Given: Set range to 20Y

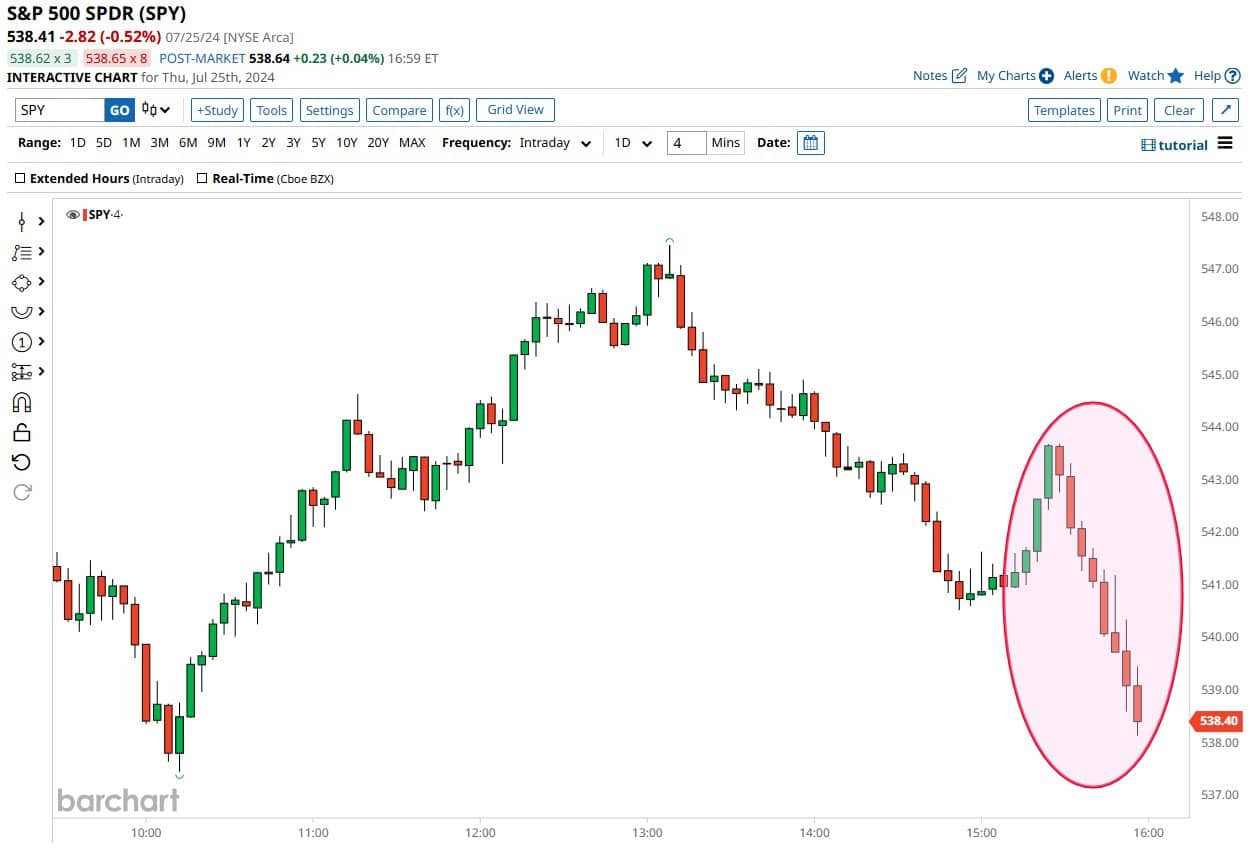Looking at the screenshot, I should coord(378,143).
